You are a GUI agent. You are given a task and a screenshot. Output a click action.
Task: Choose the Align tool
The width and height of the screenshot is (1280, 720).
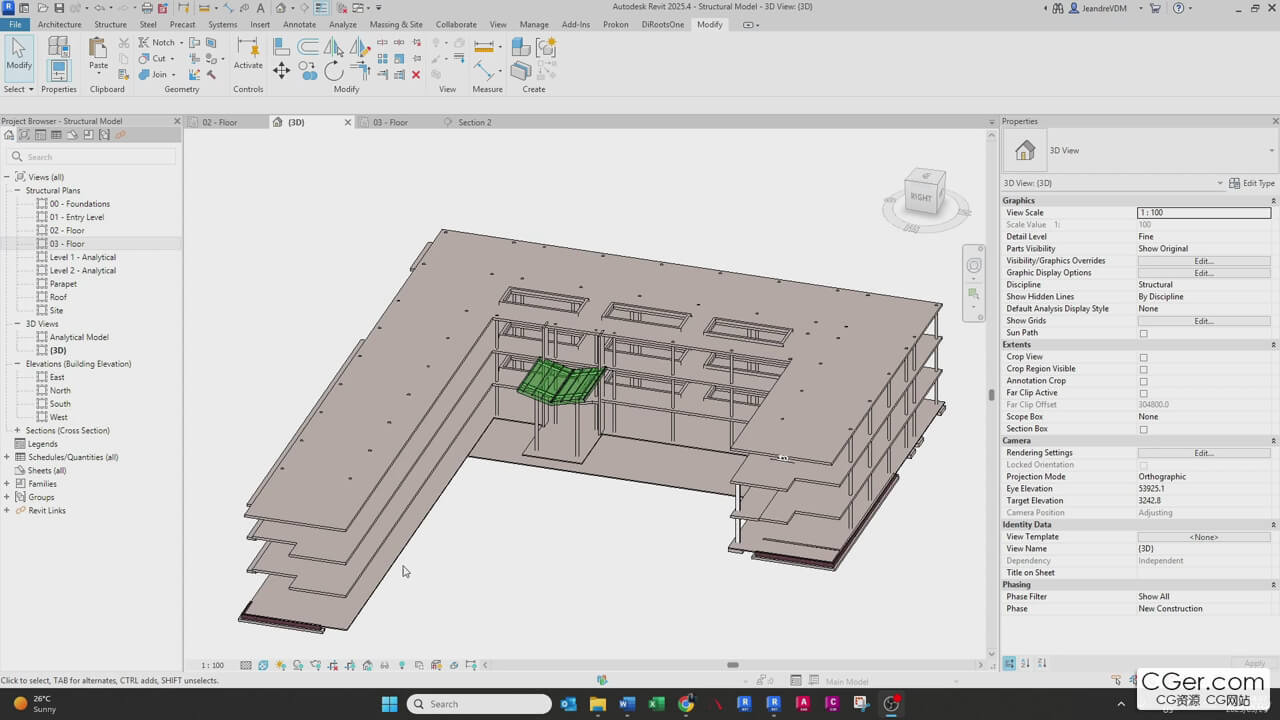pos(282,46)
